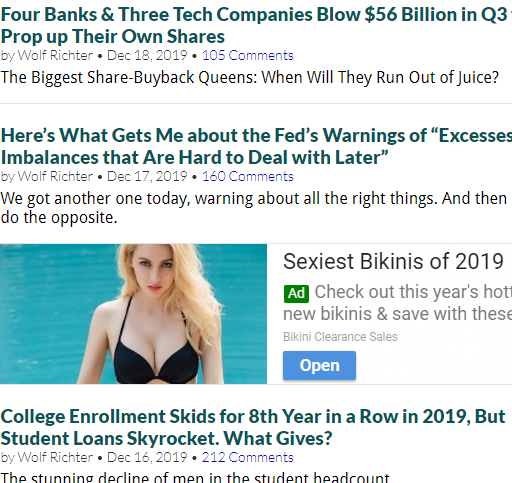Click 'Student Loans Skyrocket. What Gives?' headline line
Viewport: 512px width, 483px height.
click(166, 438)
